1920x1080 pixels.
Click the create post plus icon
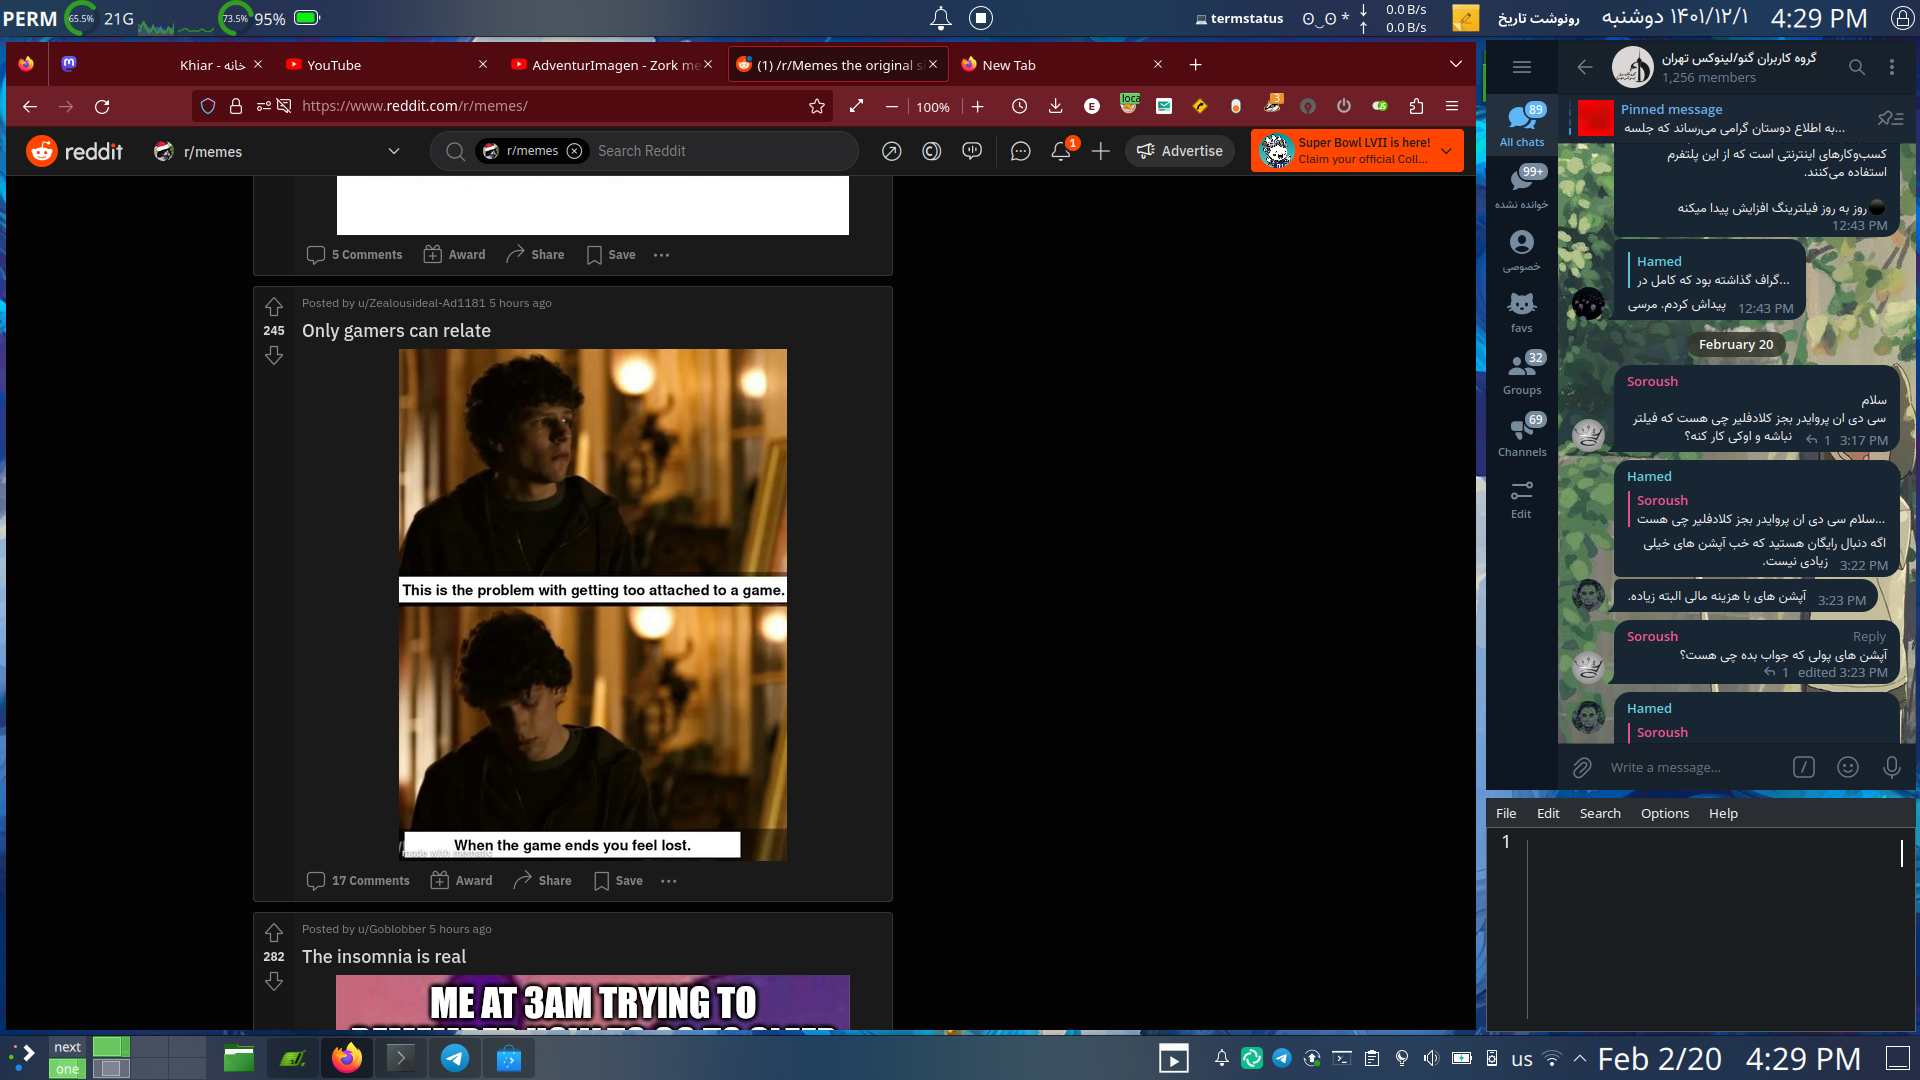coord(1100,151)
